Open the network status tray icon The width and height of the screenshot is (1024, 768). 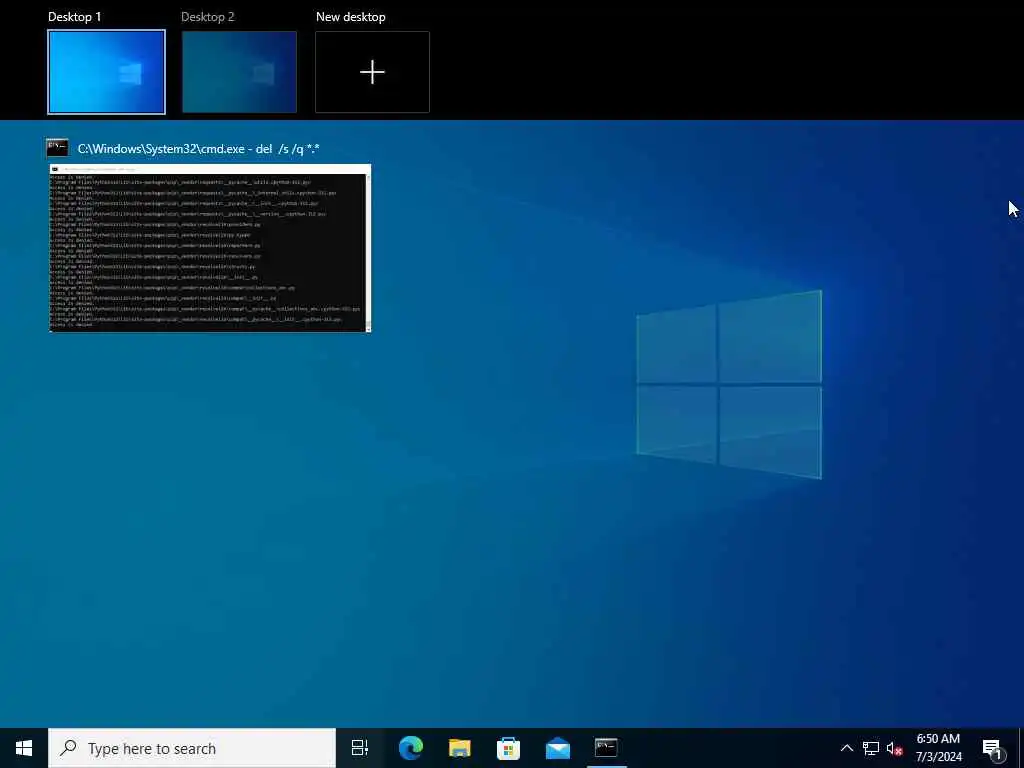tap(871, 748)
